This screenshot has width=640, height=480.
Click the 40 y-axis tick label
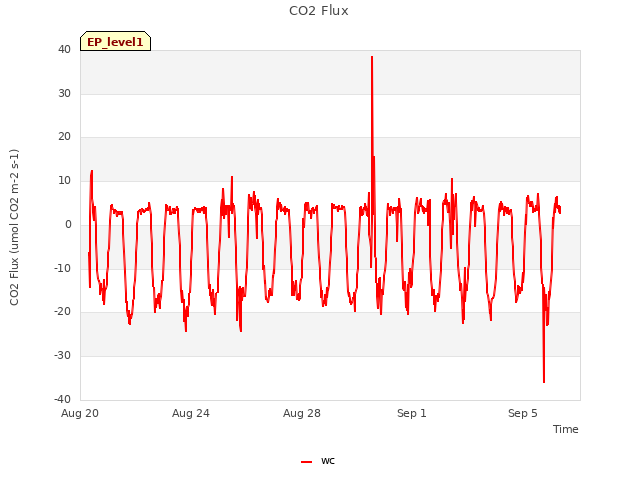point(64,49)
